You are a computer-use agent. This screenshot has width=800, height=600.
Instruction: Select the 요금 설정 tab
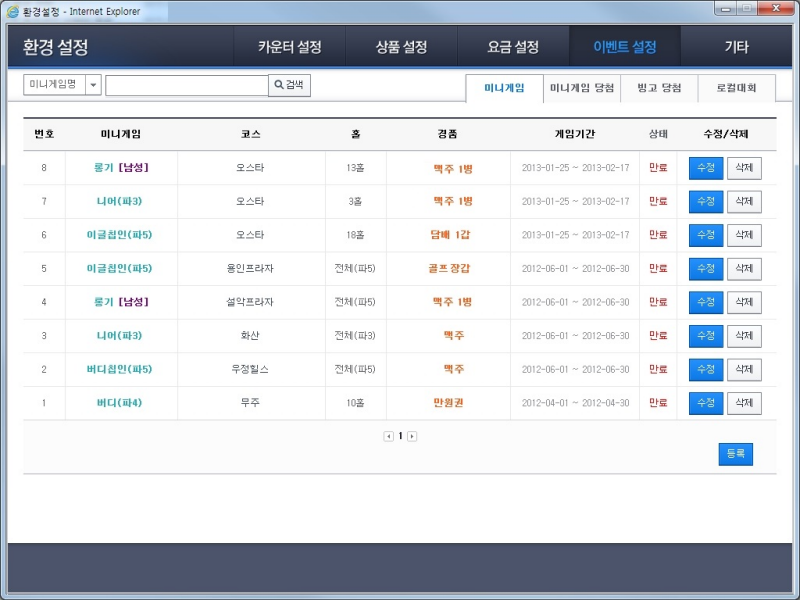(514, 46)
